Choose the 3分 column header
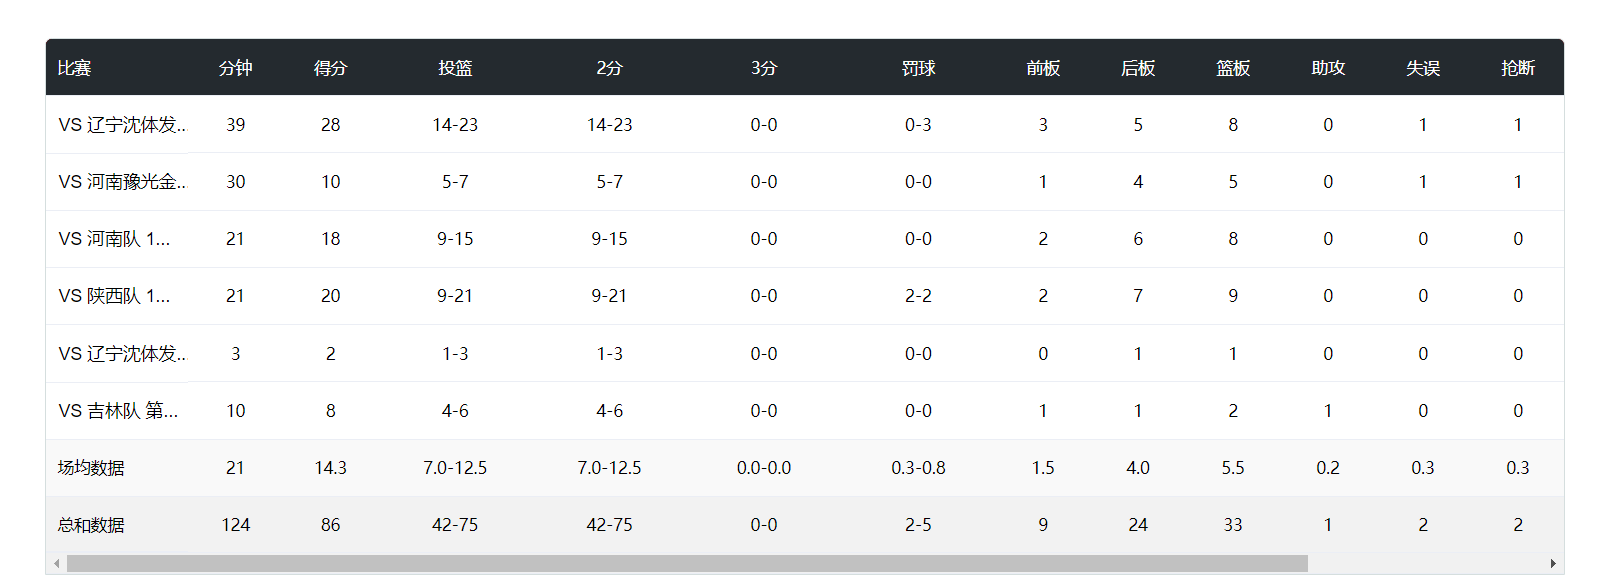Viewport: 1608px width, 584px height. (764, 68)
